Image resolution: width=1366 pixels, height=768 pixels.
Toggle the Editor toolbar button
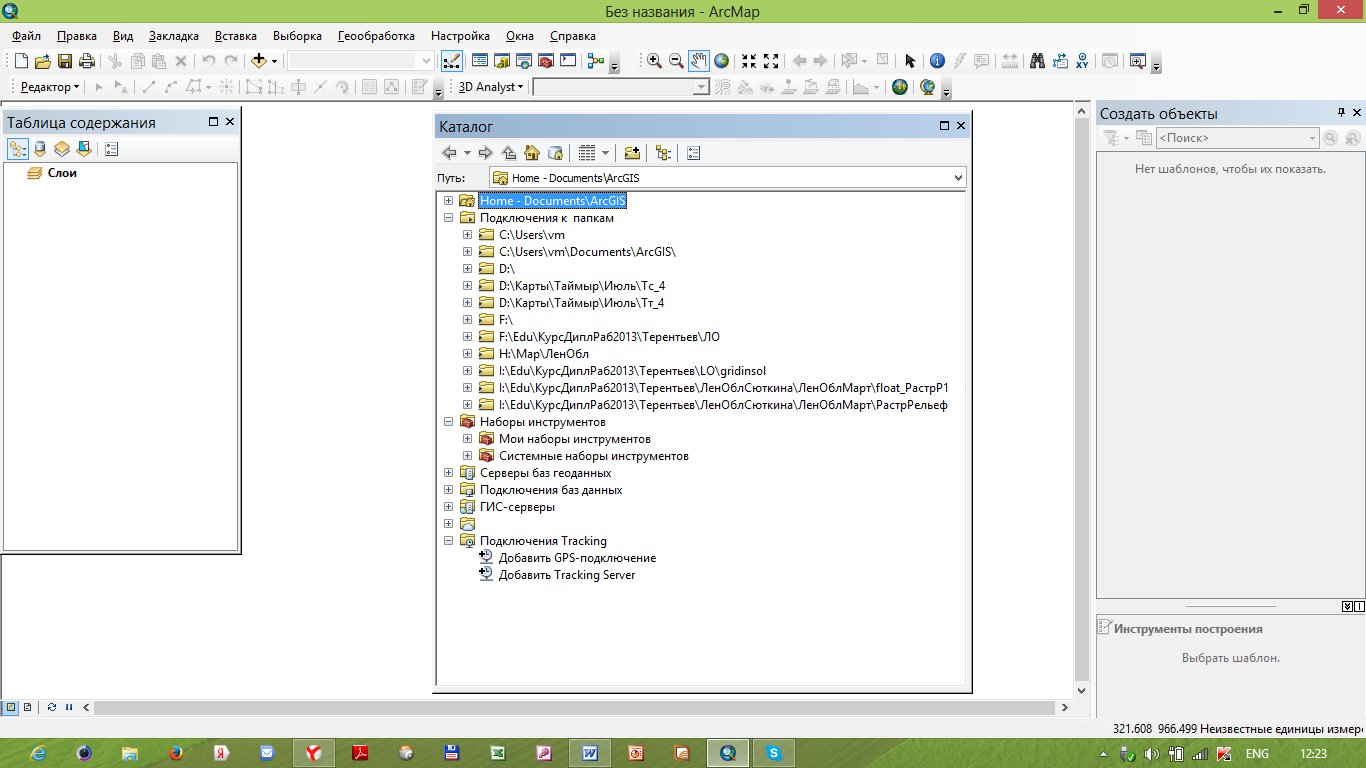(452, 61)
